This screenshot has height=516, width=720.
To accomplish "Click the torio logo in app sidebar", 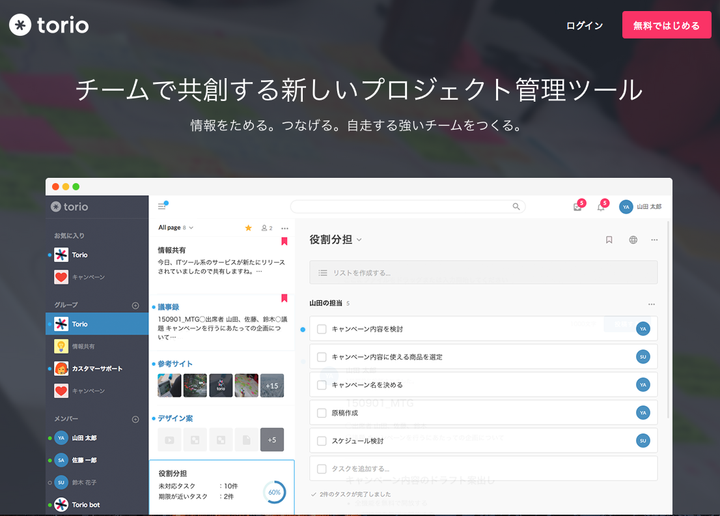I will [x=69, y=207].
